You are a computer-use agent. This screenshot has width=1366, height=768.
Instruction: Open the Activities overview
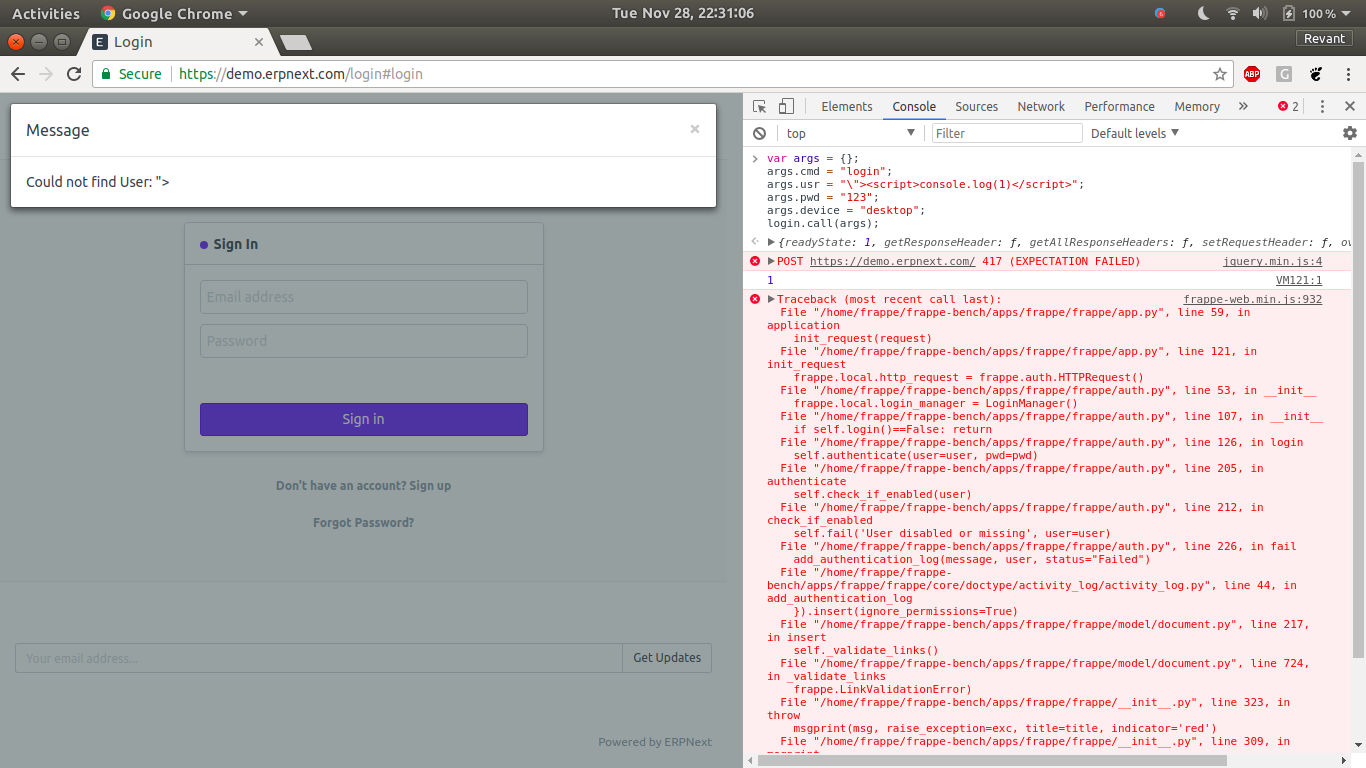tap(46, 14)
